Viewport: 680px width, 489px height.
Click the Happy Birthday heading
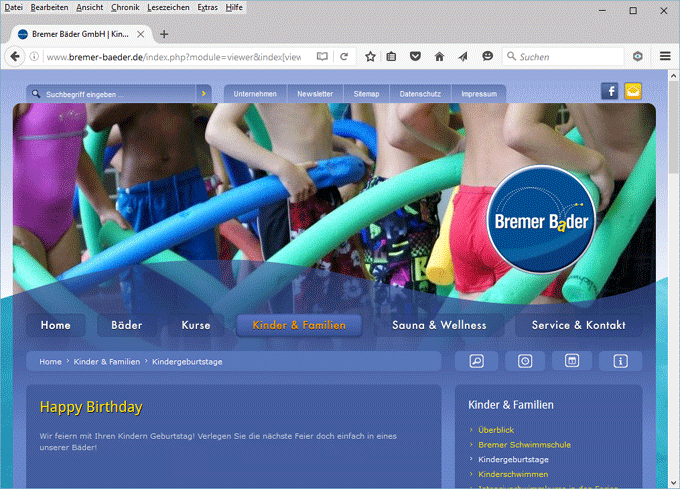click(91, 407)
